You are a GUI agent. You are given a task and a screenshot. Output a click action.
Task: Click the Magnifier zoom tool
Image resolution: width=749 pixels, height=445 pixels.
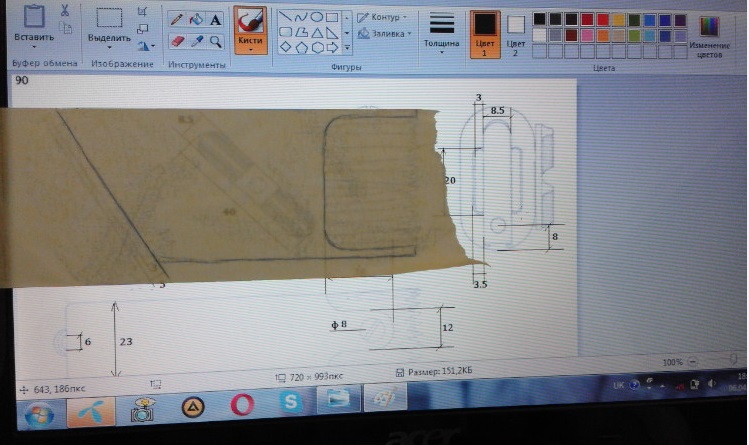(215, 42)
